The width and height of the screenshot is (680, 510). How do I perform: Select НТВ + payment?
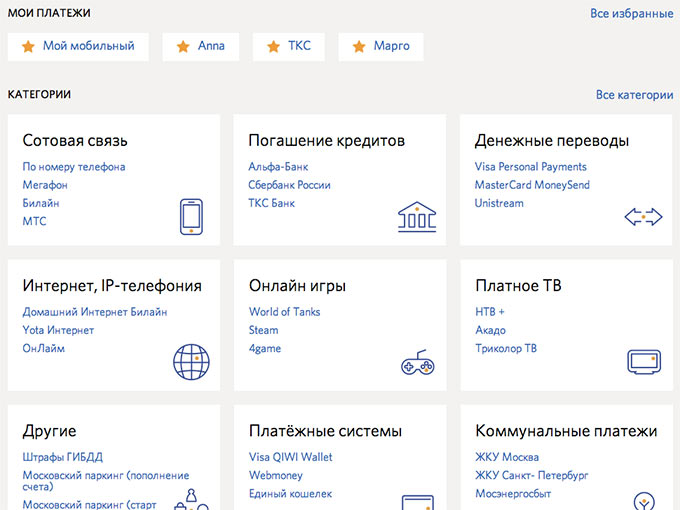pyautogui.click(x=490, y=312)
